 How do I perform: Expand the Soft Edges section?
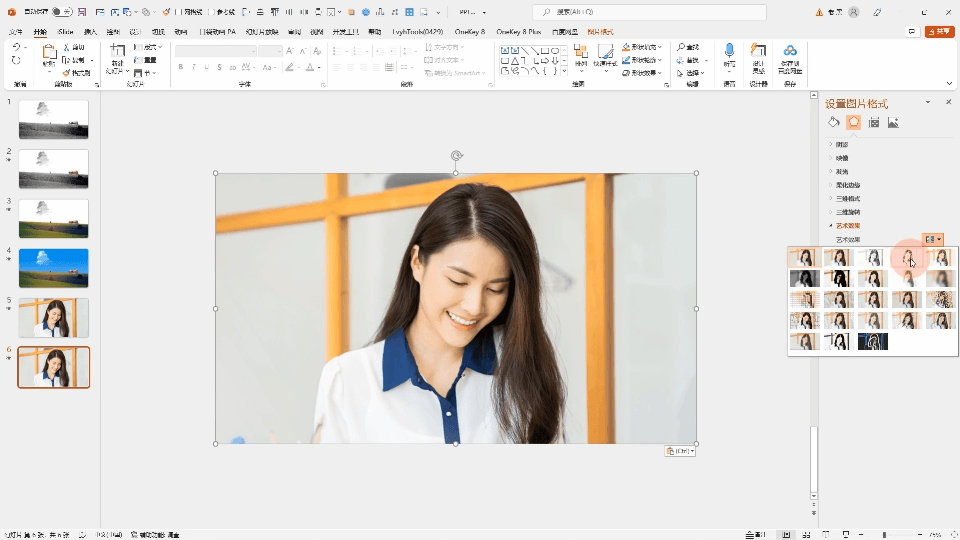click(x=847, y=185)
